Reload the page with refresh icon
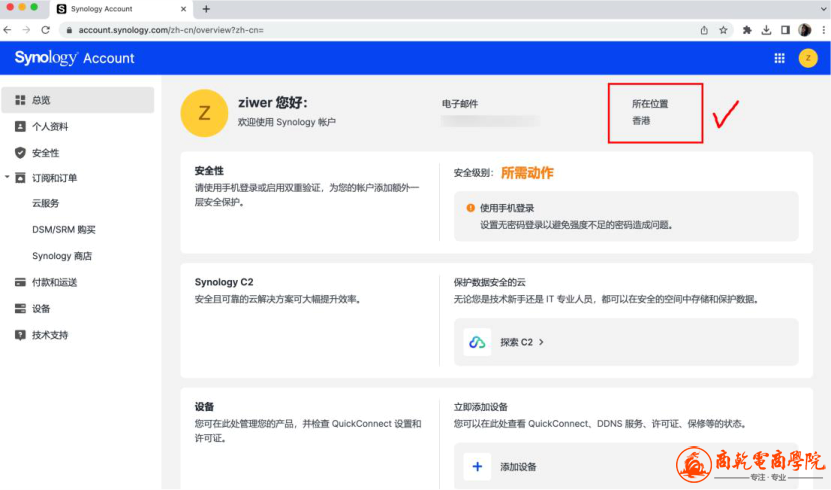Viewport: 831px width, 490px height. 46,30
